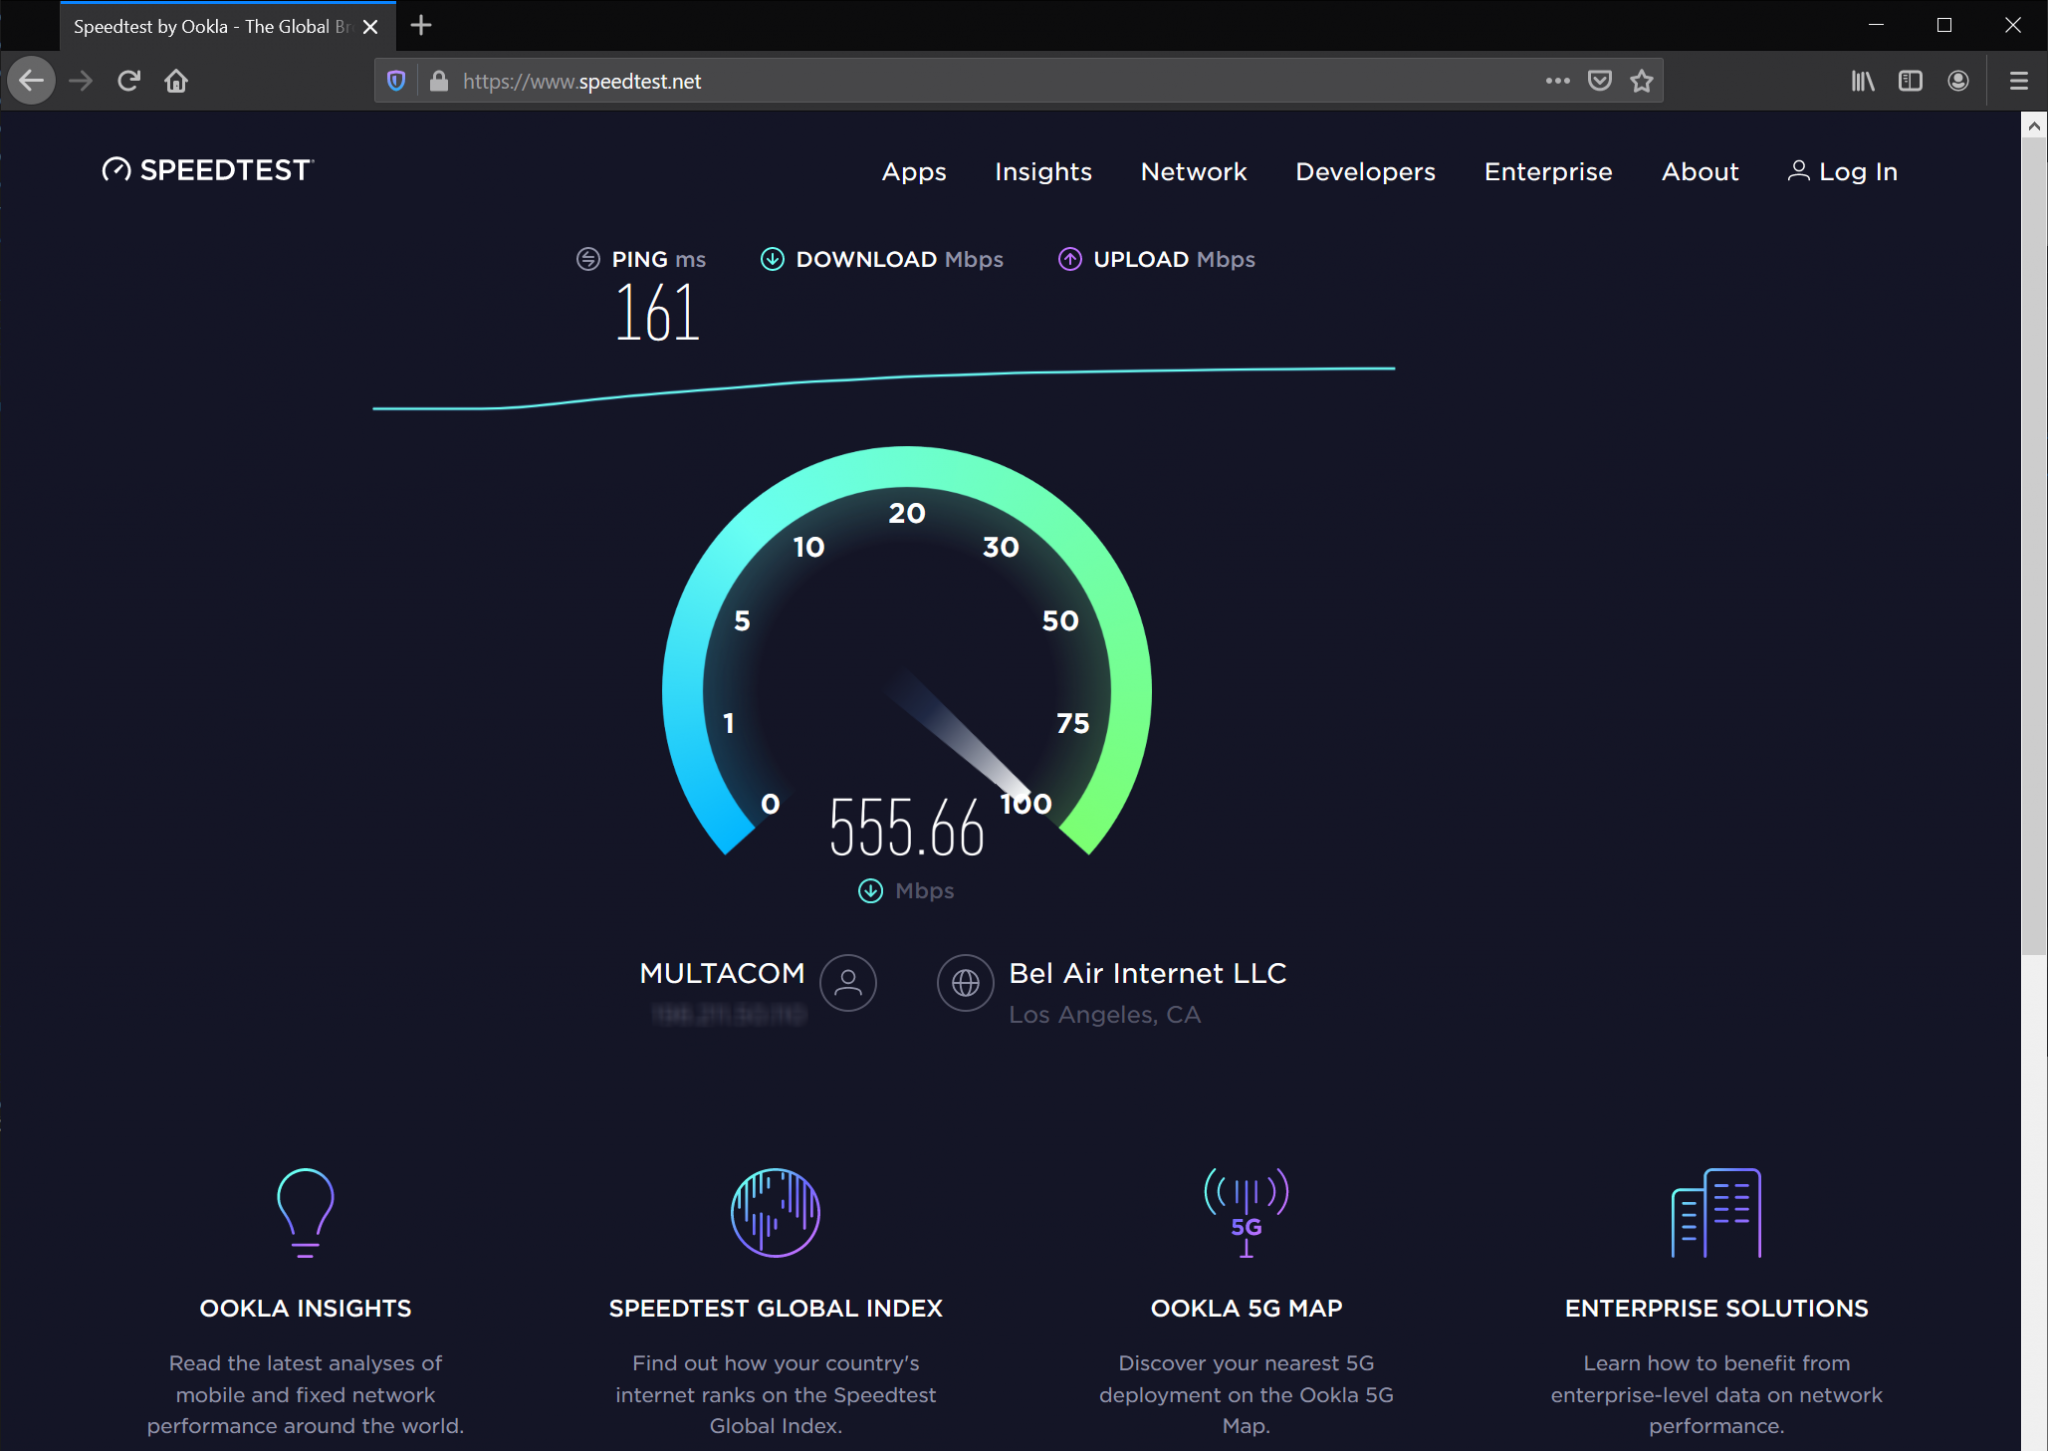
Task: Click the globe server icon
Action: pos(965,983)
